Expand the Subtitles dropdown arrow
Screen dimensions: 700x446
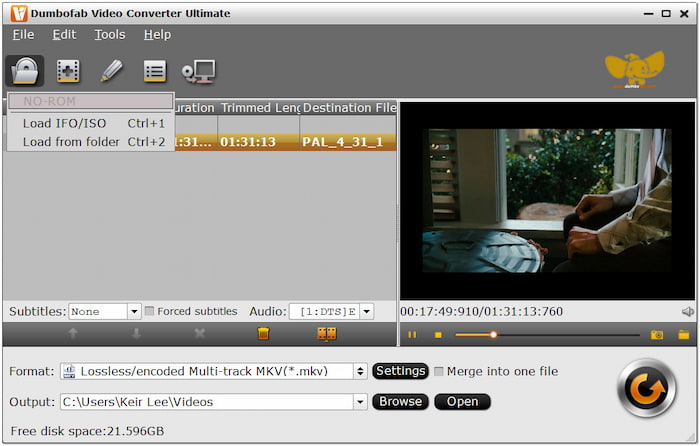click(x=134, y=312)
